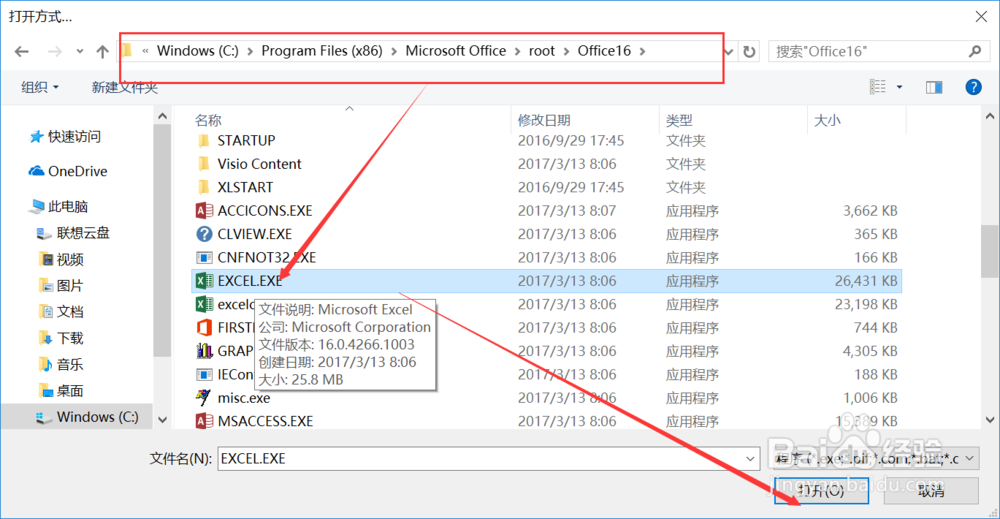Select the EXCEL.EXE Excel icon

(204, 281)
